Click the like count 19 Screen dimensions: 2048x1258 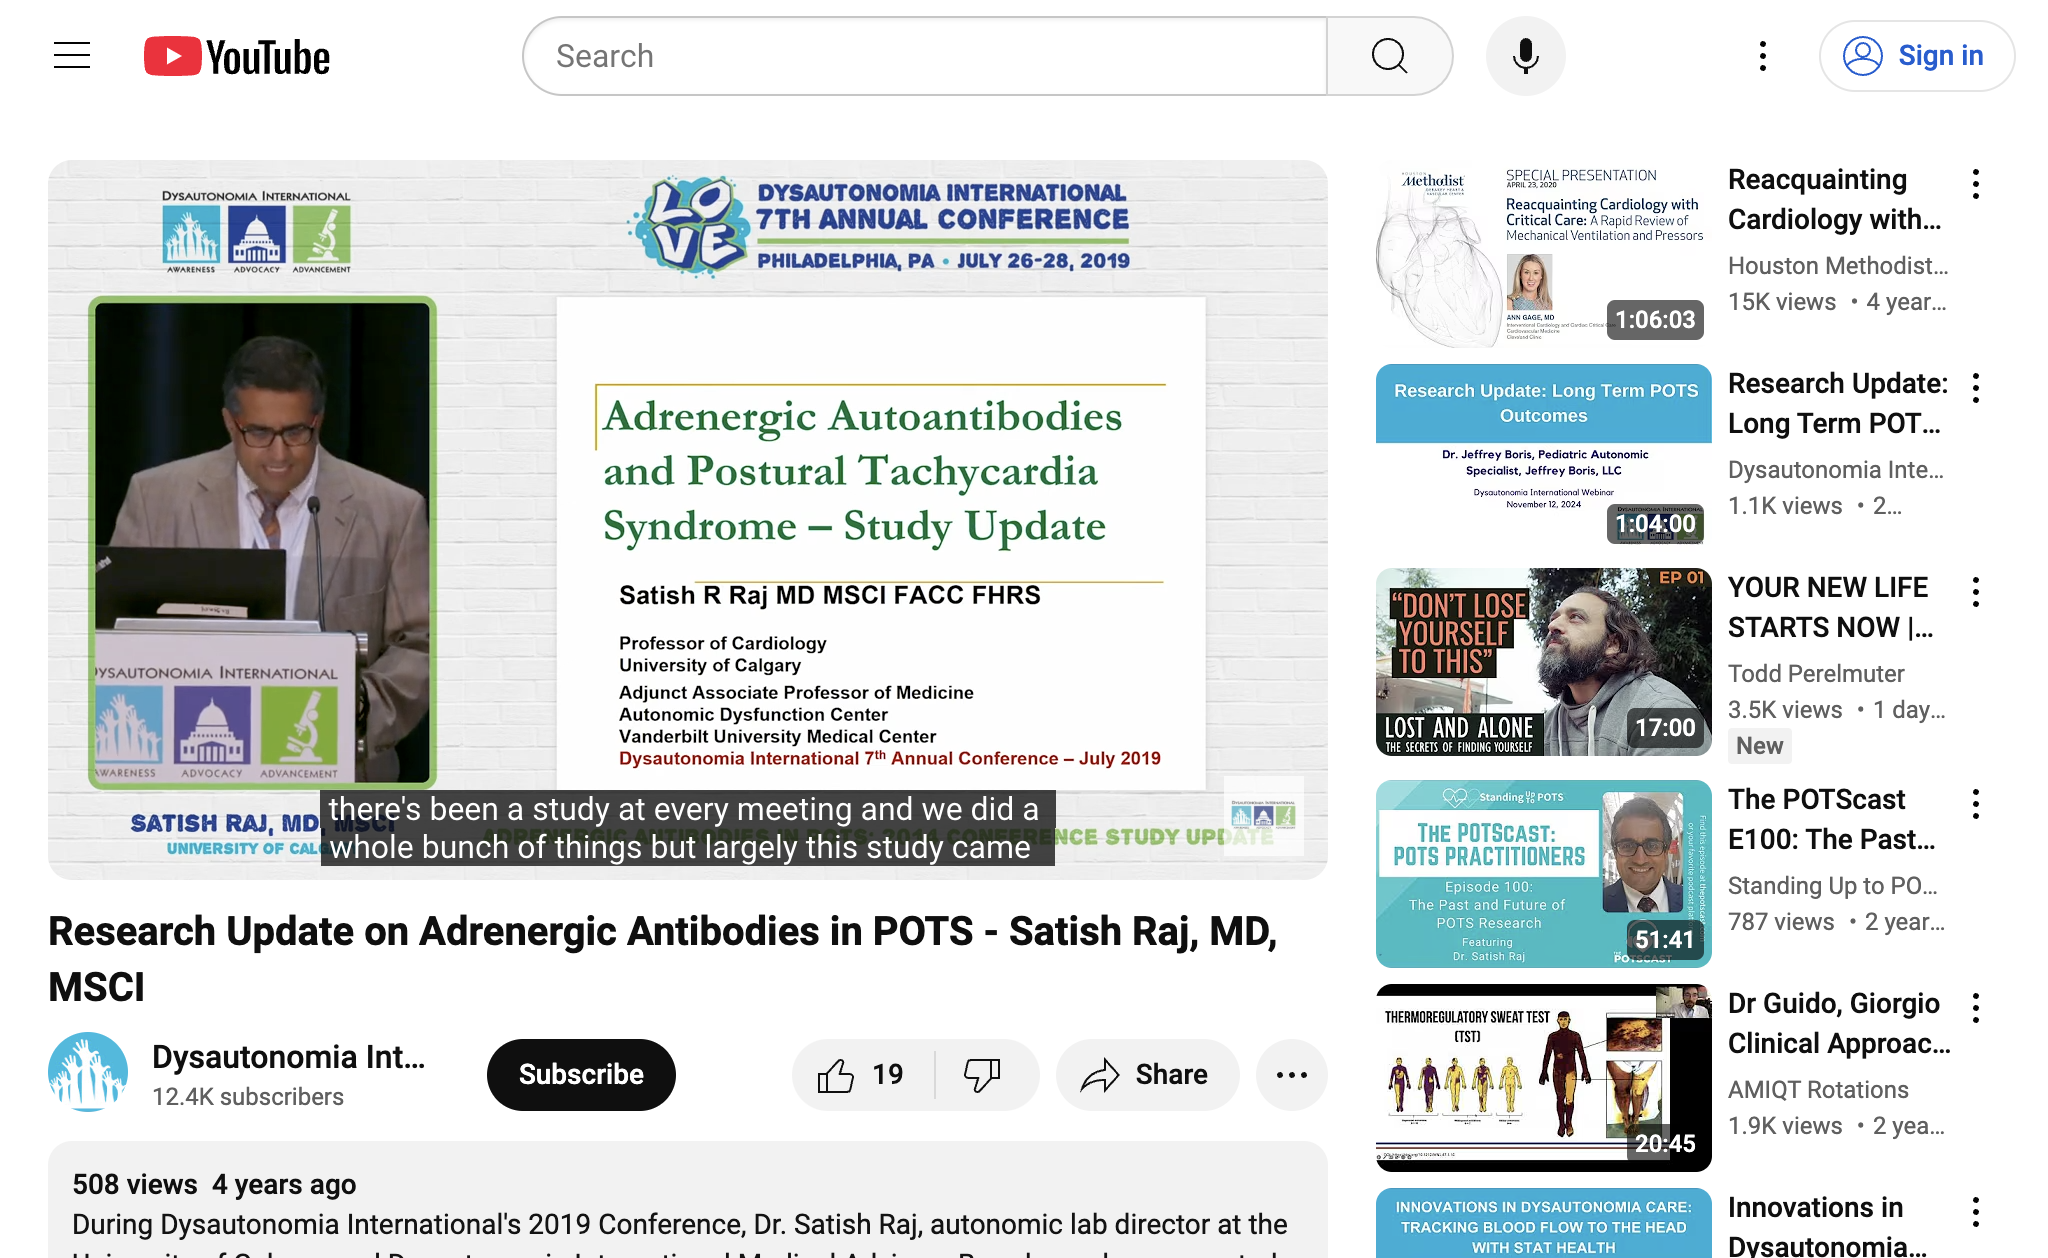[888, 1075]
